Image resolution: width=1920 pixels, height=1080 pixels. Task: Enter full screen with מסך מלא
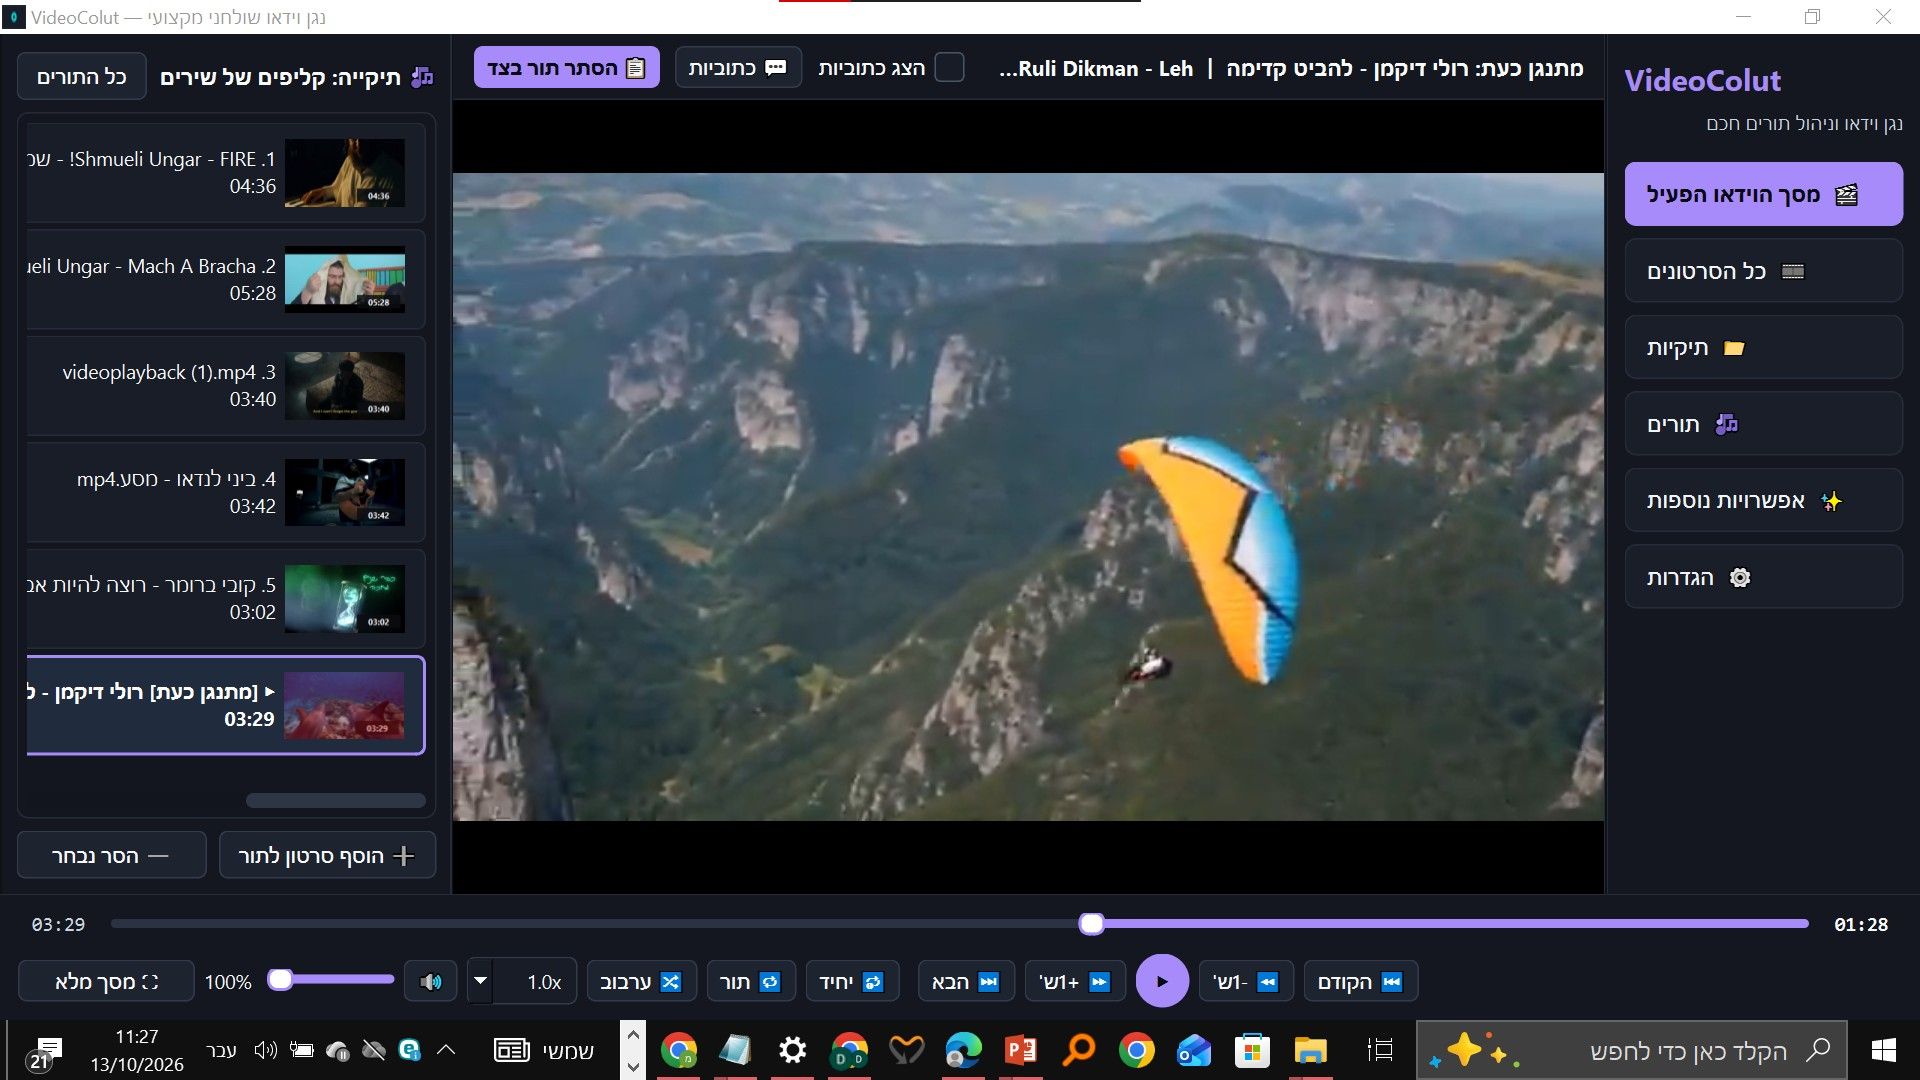[x=106, y=982]
